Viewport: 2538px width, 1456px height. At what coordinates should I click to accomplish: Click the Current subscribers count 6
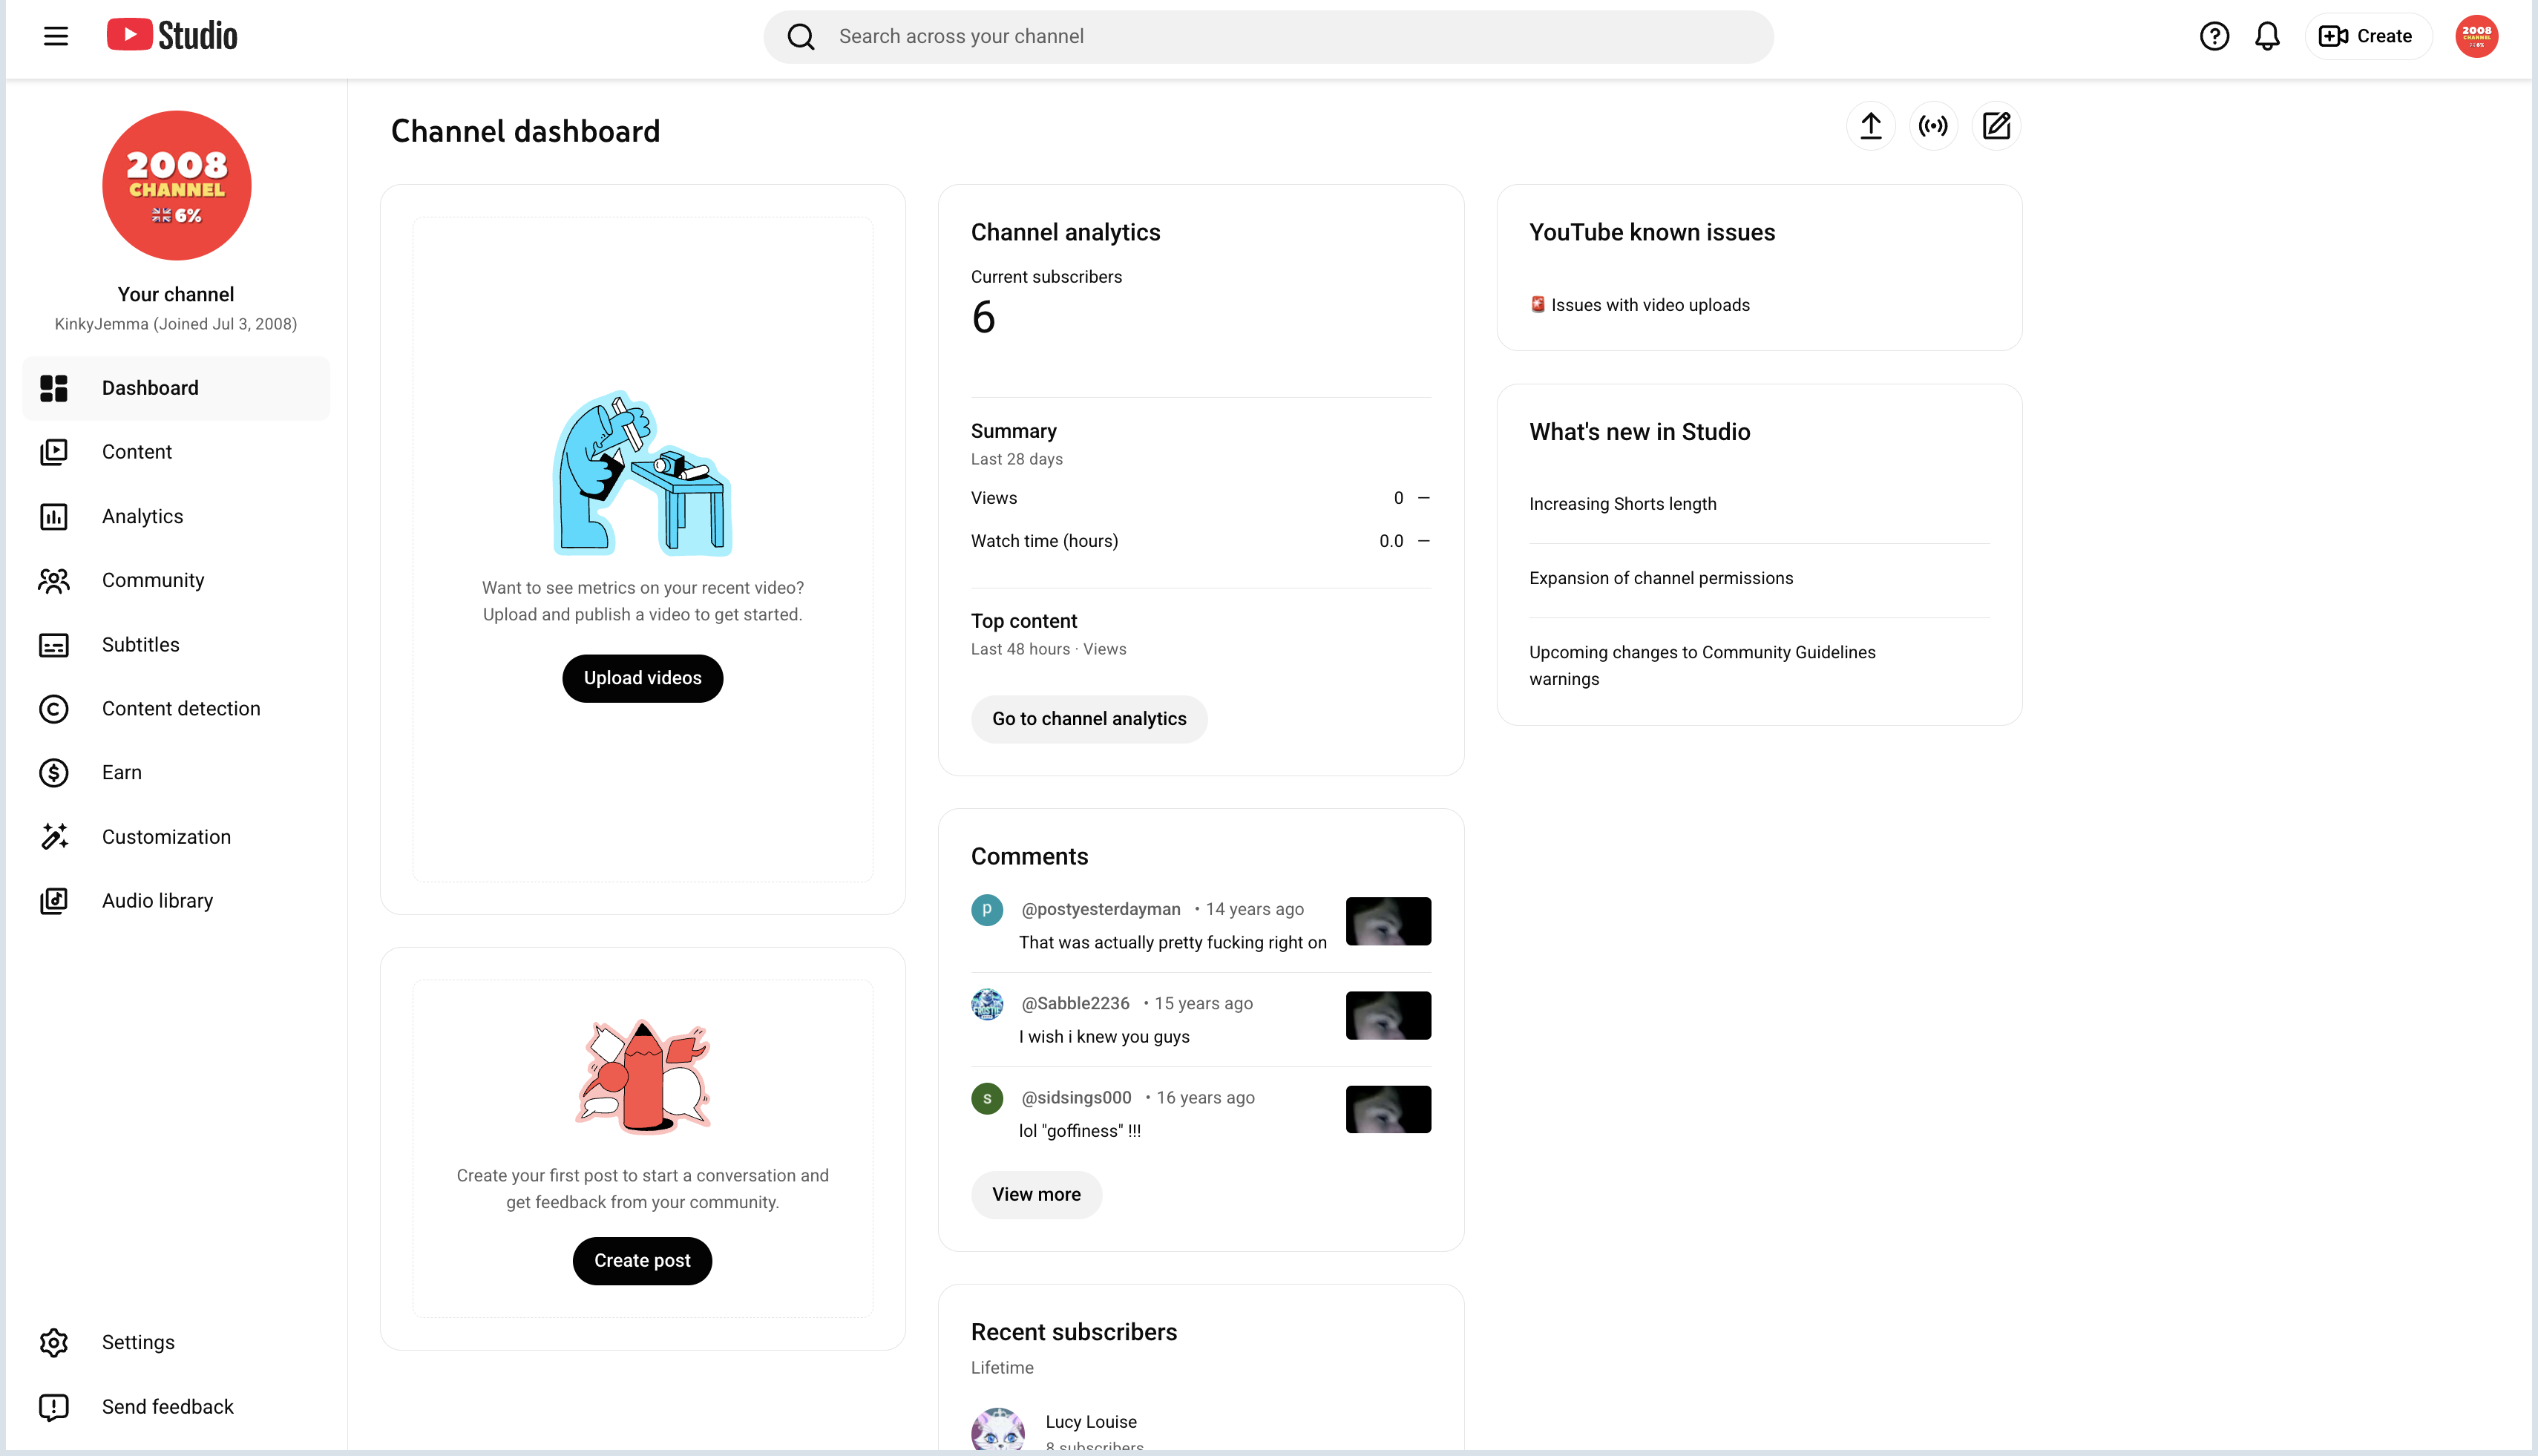coord(983,318)
